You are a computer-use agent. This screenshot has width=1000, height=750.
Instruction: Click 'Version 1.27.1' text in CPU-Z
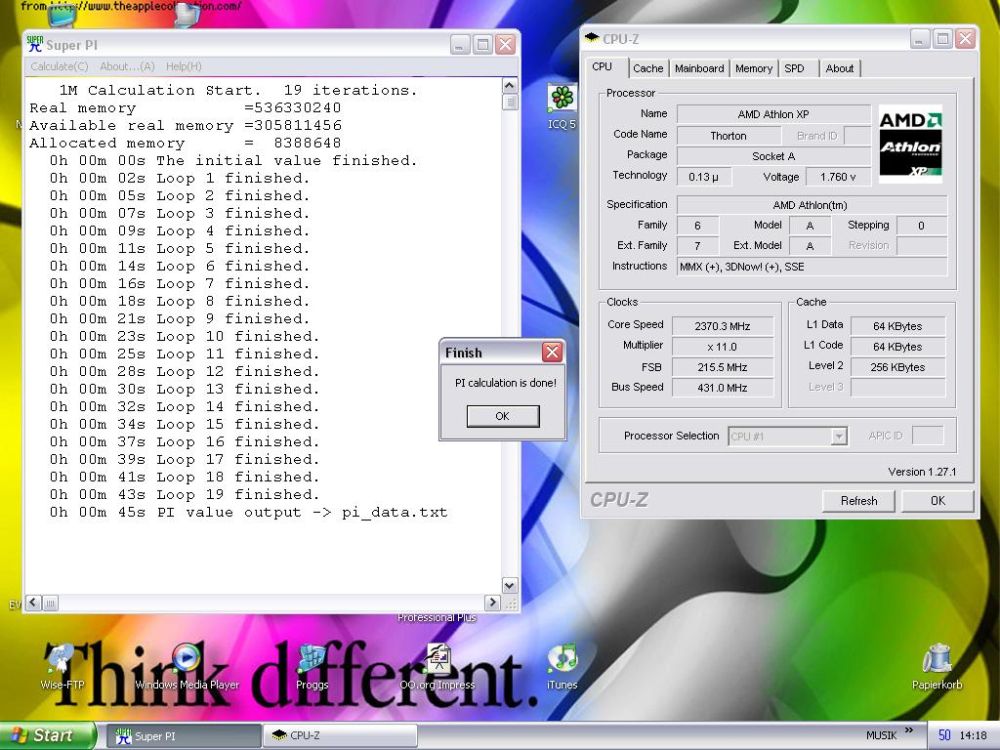click(x=922, y=472)
